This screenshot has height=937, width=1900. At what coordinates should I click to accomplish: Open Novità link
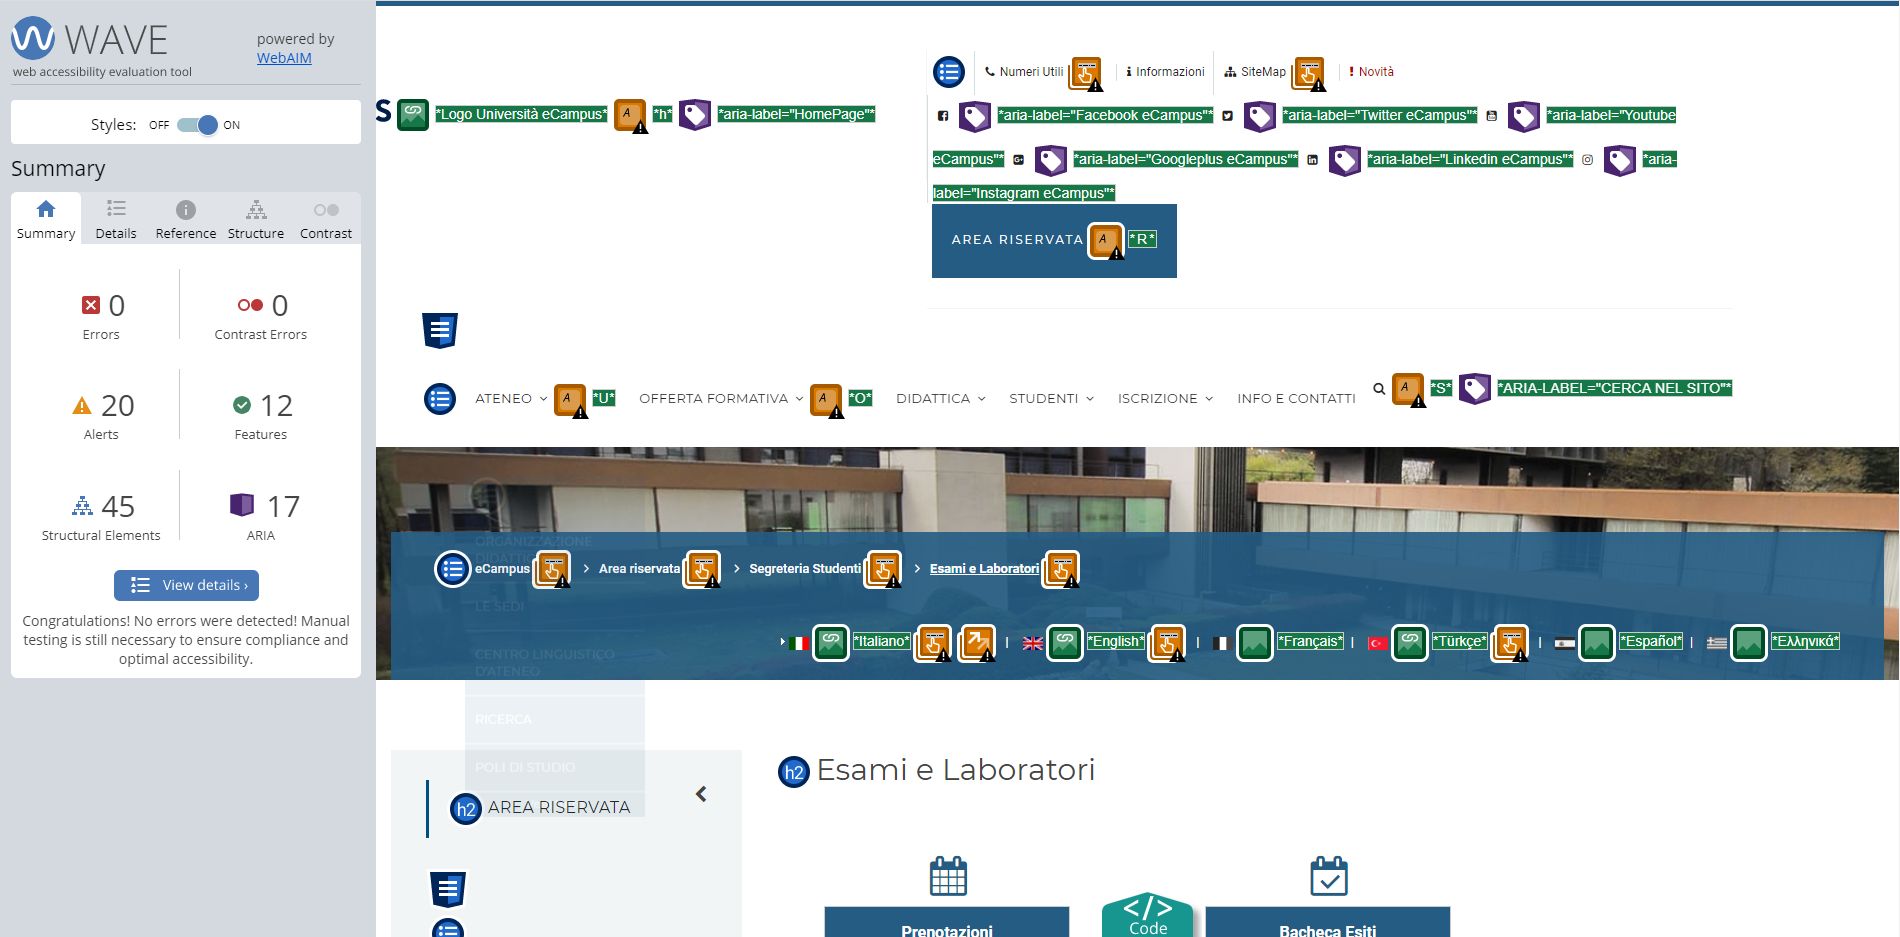tap(1371, 72)
